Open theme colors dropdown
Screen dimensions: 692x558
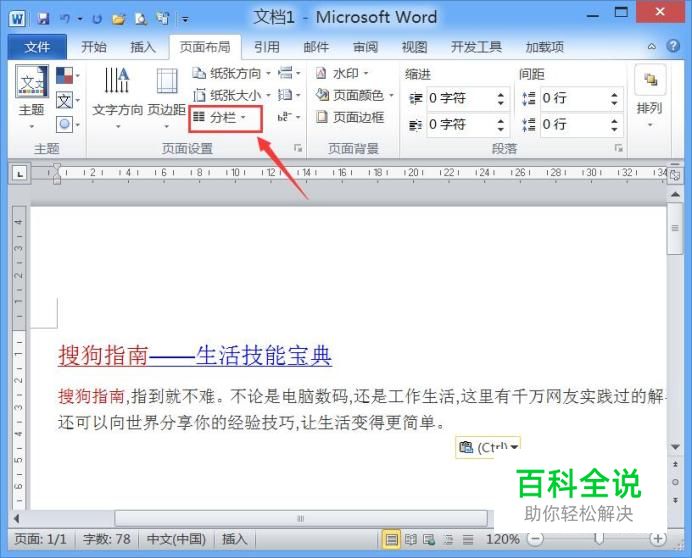click(x=68, y=75)
